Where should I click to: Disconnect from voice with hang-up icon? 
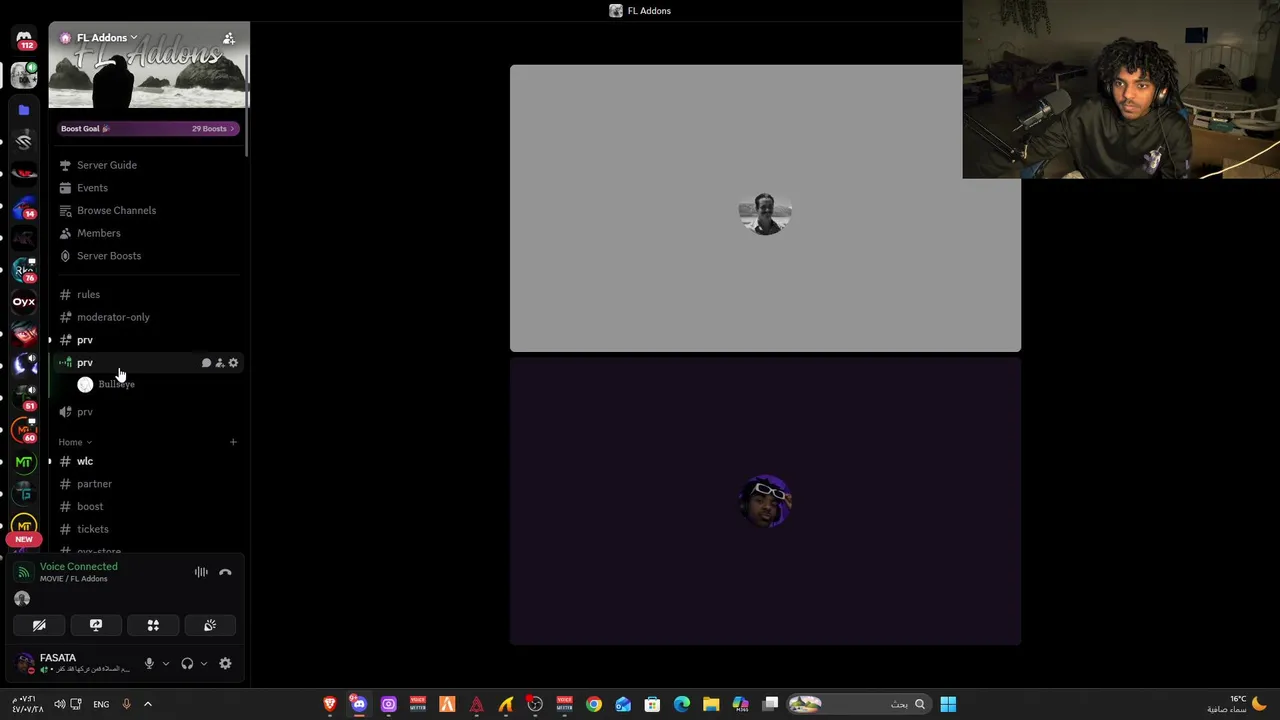[225, 573]
